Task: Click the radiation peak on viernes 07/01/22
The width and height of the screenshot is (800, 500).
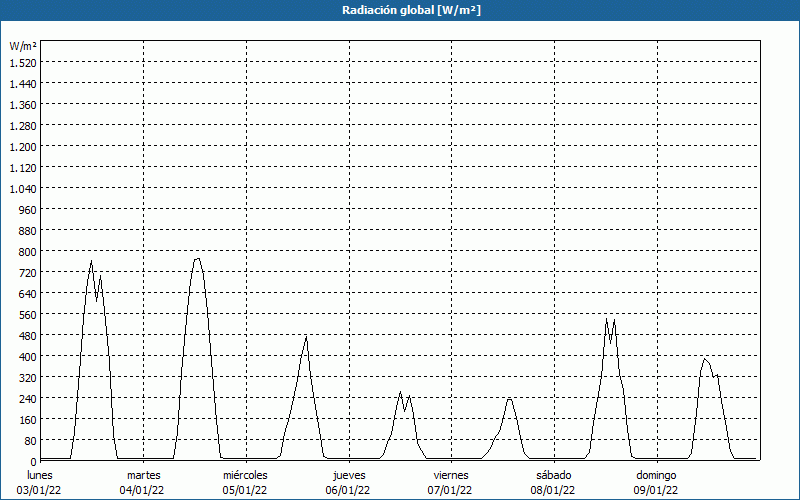Action: [509, 398]
